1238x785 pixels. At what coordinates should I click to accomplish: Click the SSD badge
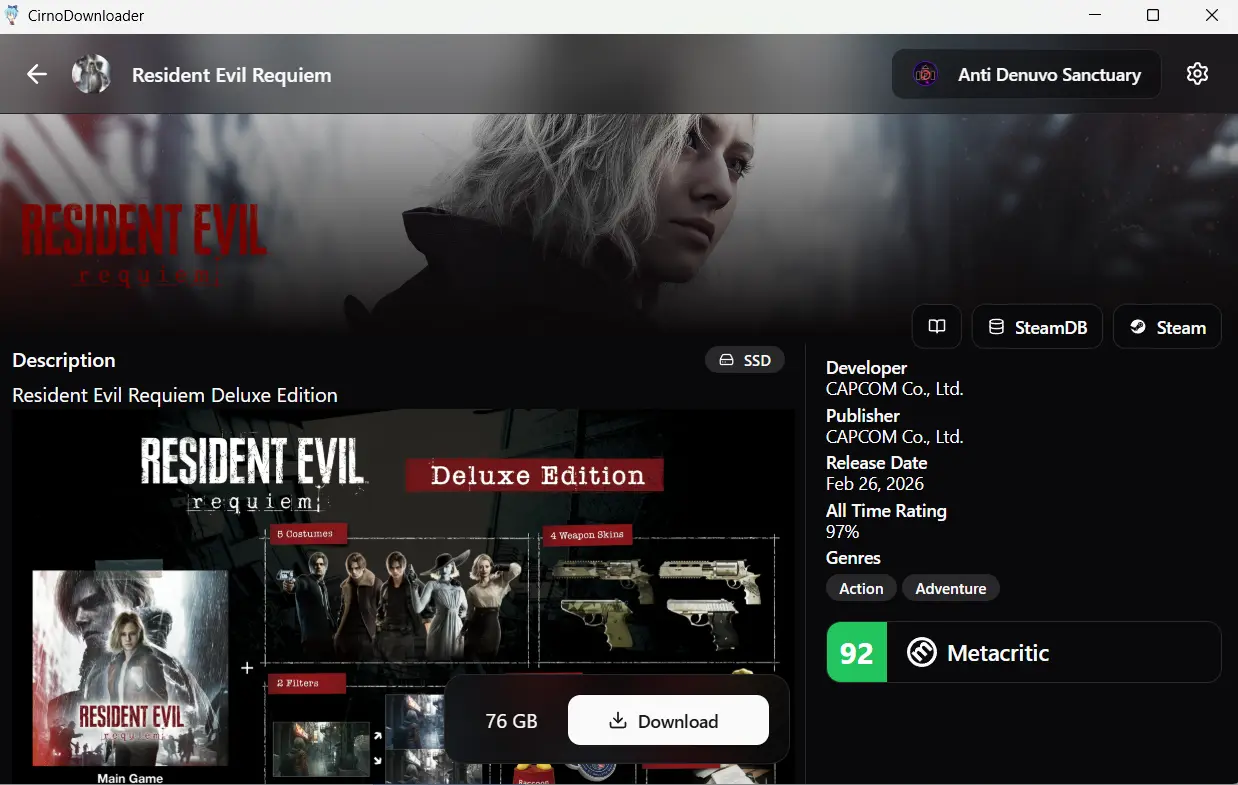pos(745,360)
